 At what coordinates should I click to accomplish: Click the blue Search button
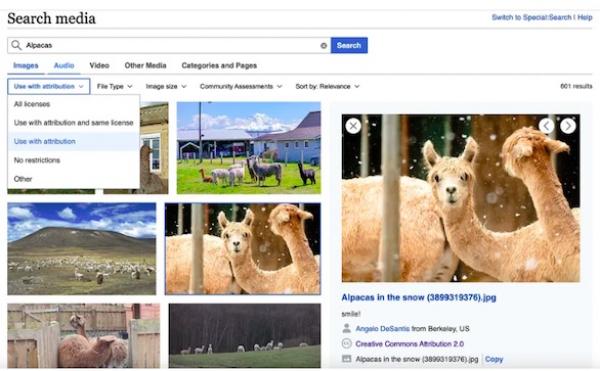coord(349,45)
